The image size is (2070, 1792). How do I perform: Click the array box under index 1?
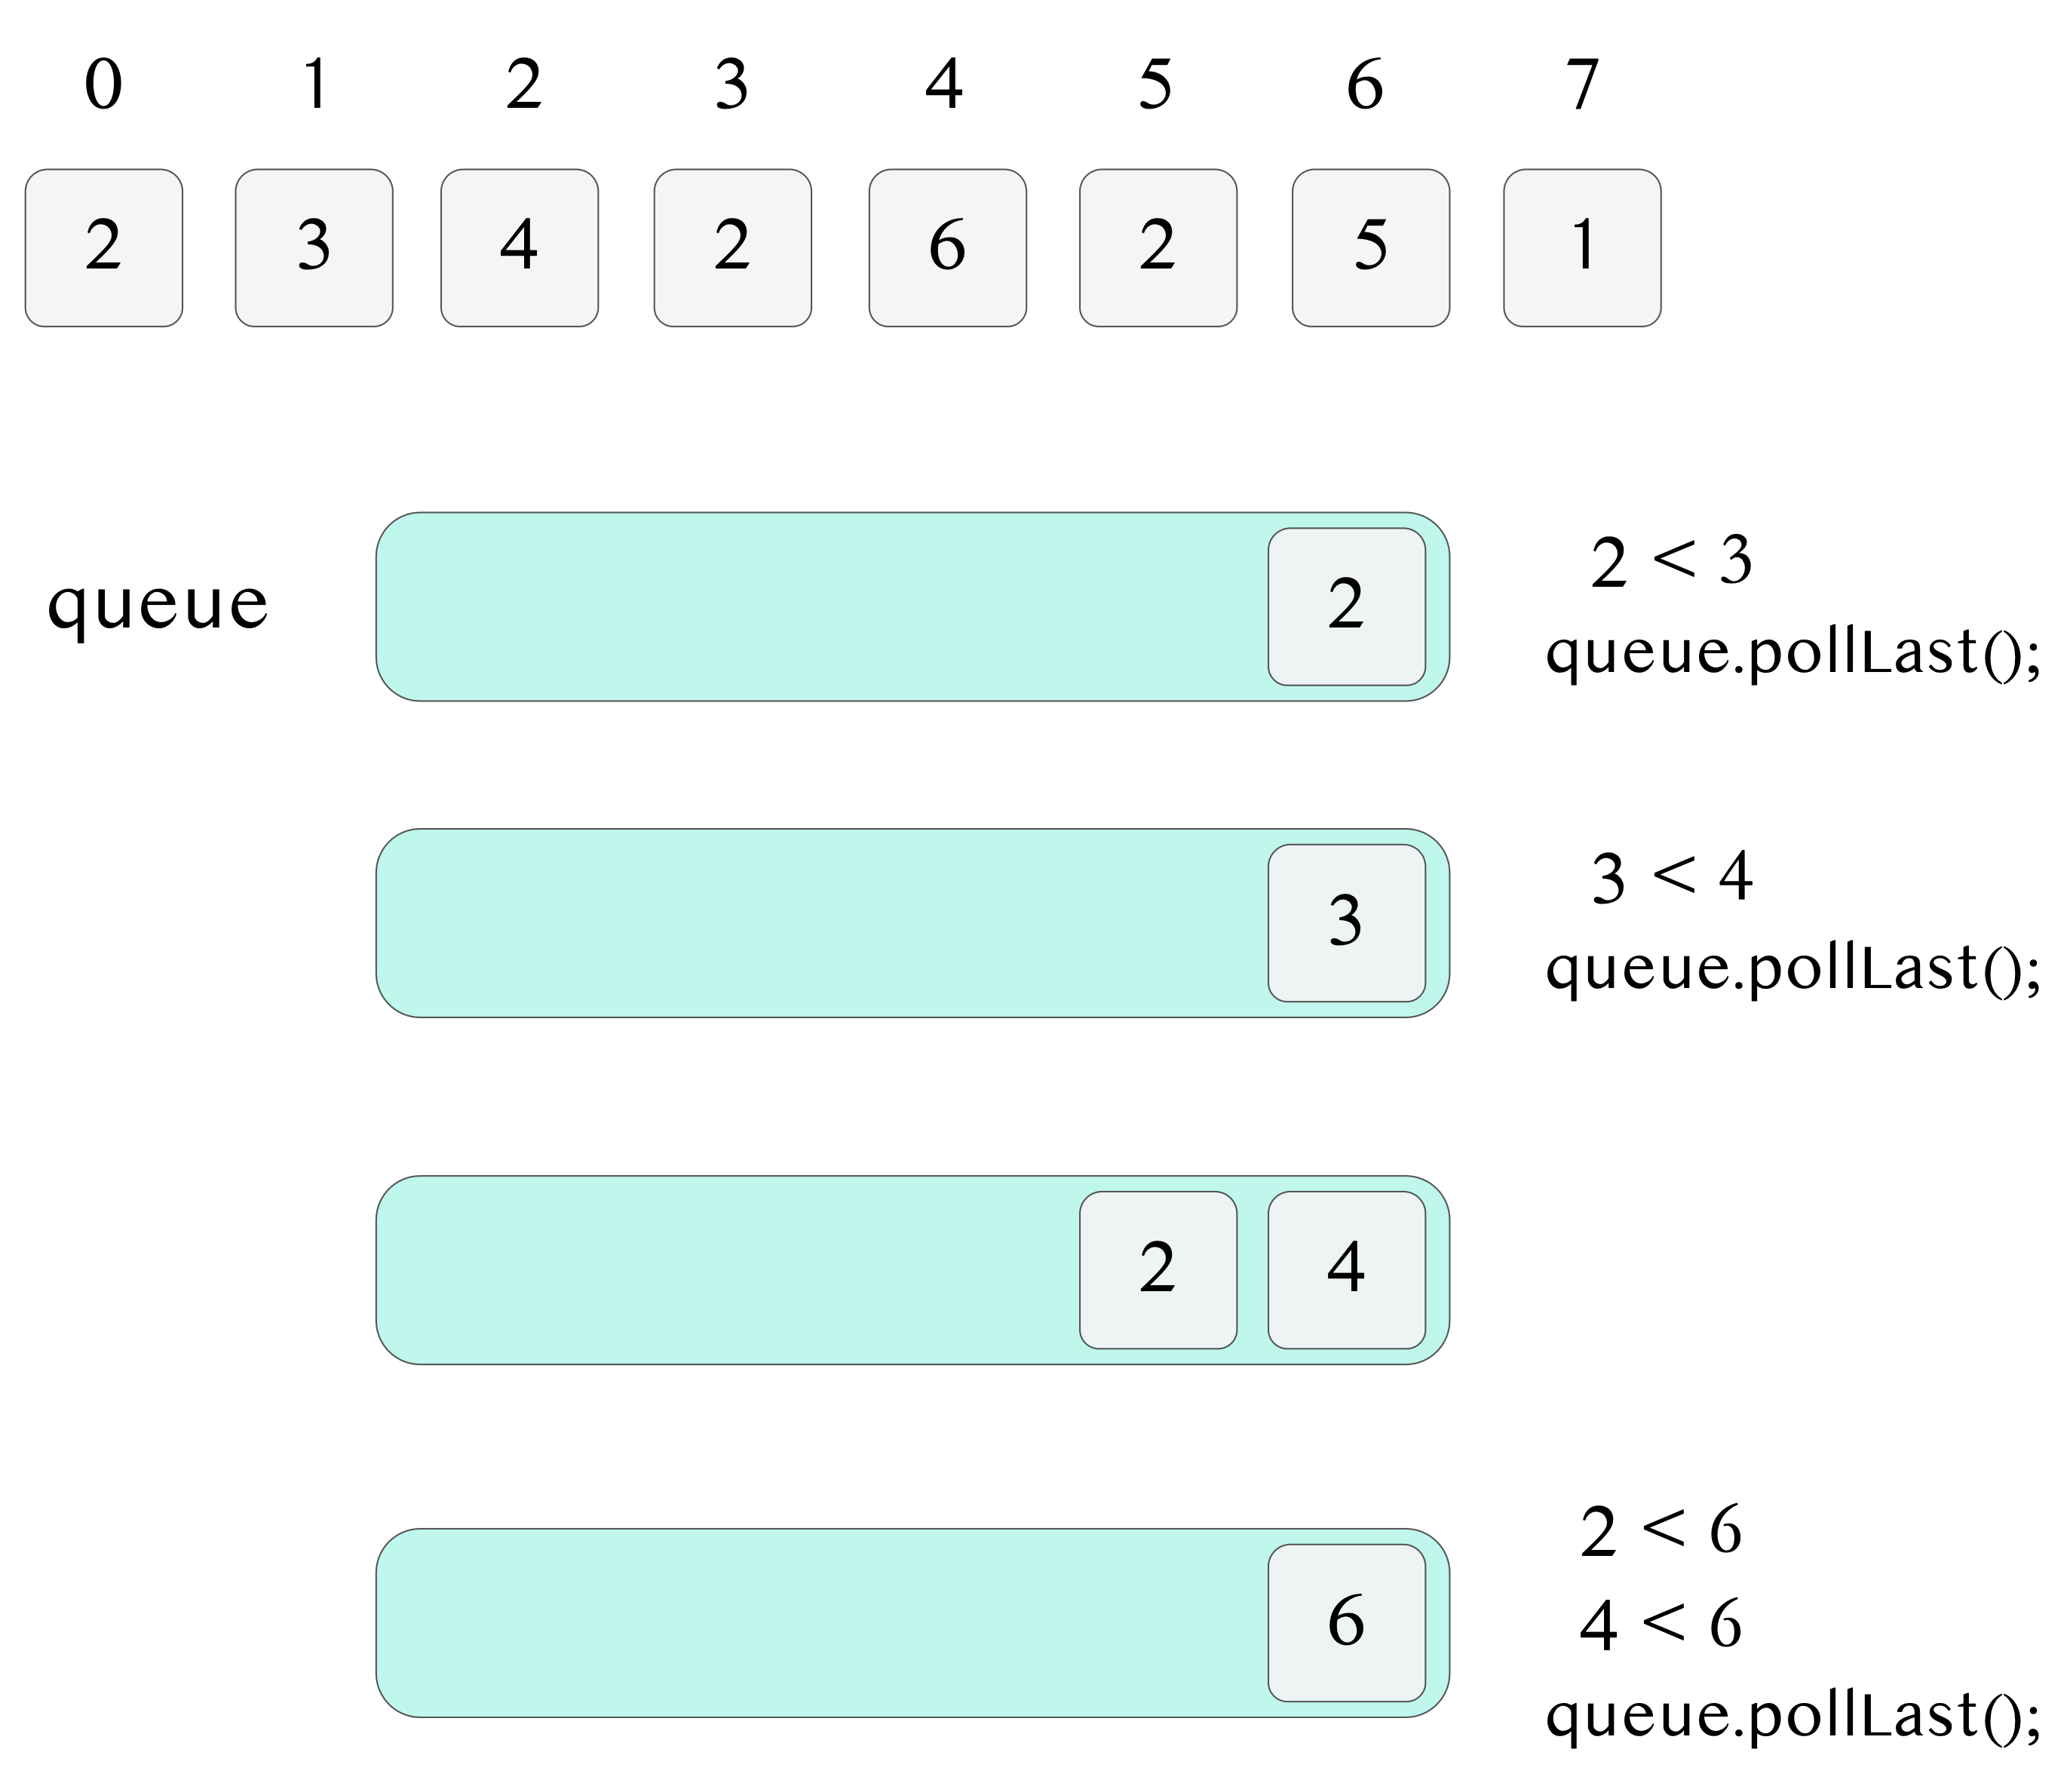pyautogui.click(x=314, y=247)
